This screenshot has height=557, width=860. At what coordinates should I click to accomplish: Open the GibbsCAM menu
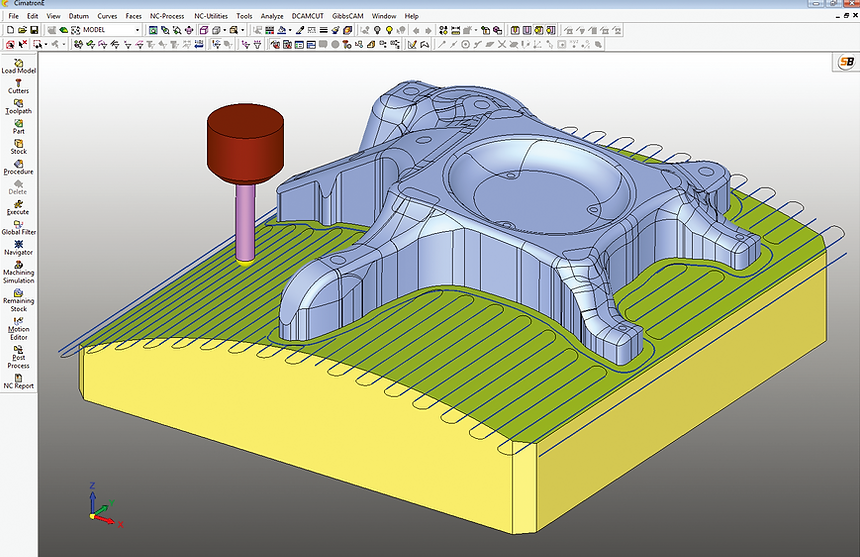point(347,17)
